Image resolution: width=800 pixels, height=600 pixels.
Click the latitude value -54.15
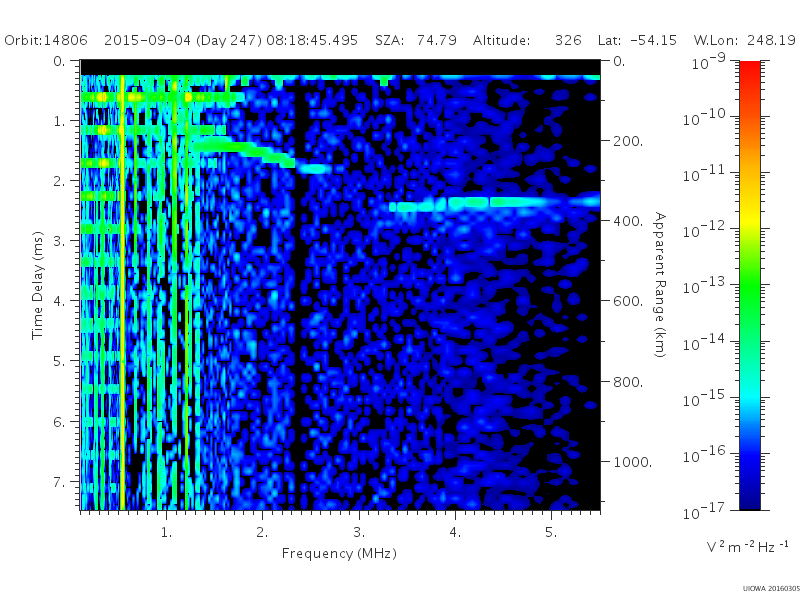coord(653,40)
